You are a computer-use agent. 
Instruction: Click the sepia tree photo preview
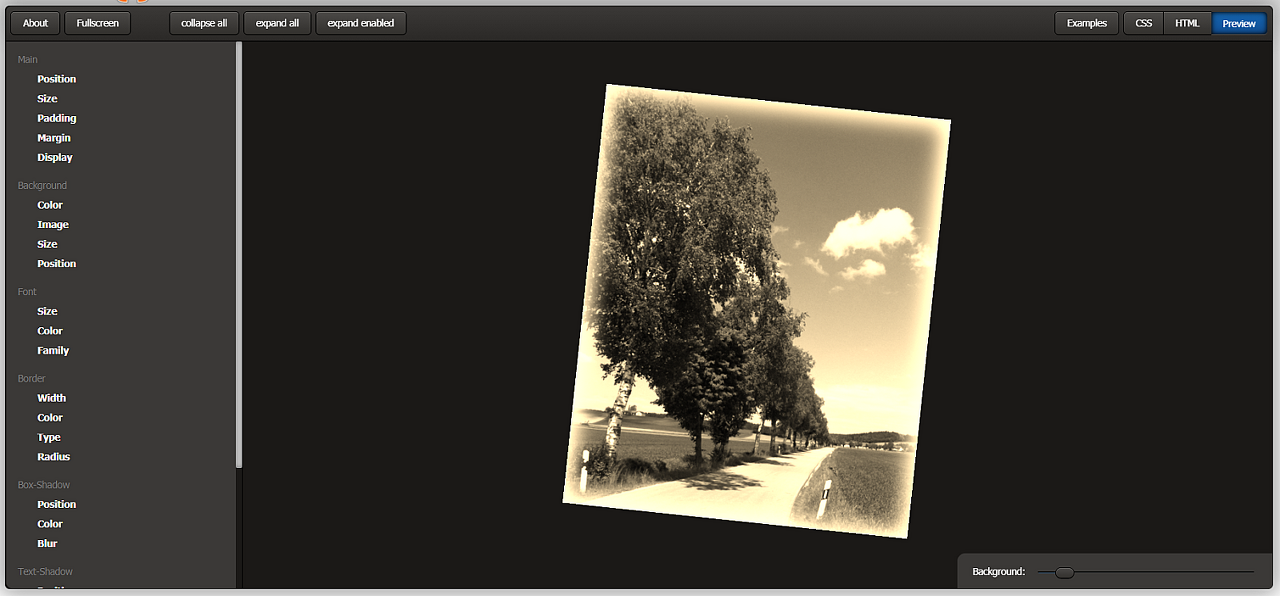(x=757, y=311)
